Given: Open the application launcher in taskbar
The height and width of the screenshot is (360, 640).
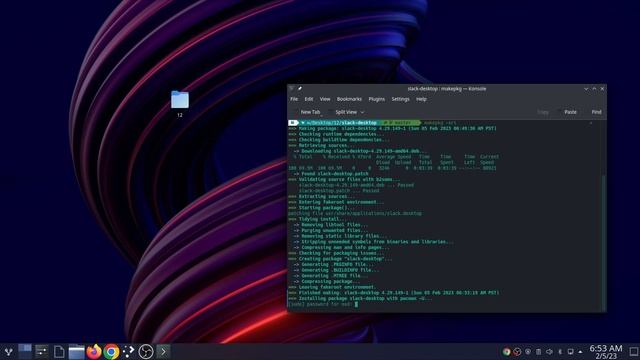Looking at the screenshot, I should point(8,351).
